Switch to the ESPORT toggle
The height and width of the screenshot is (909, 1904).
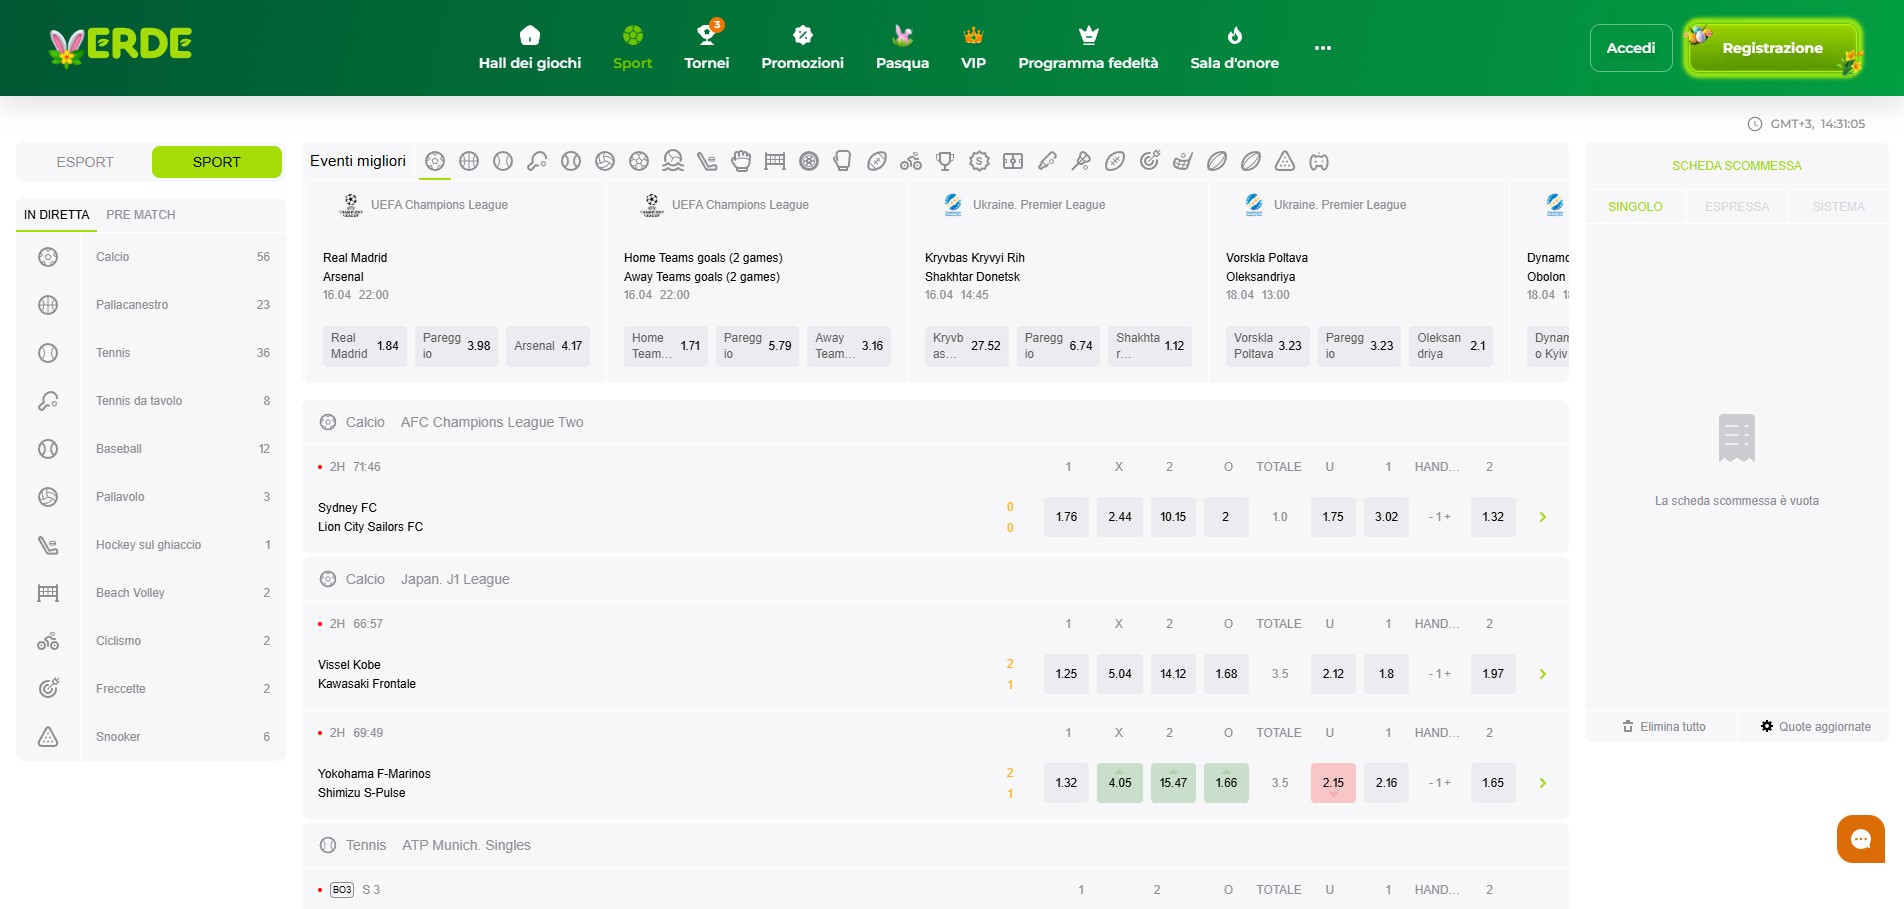[85, 162]
